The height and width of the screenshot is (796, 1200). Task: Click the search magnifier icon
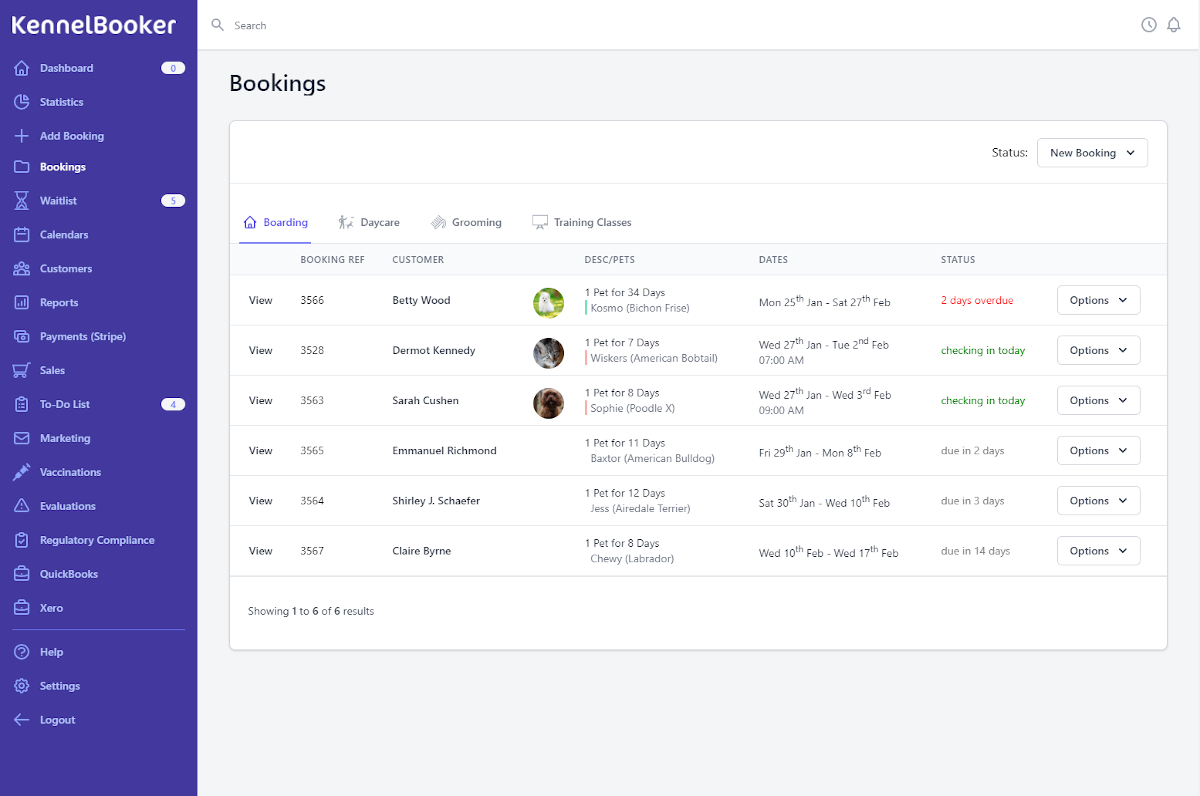(x=218, y=25)
